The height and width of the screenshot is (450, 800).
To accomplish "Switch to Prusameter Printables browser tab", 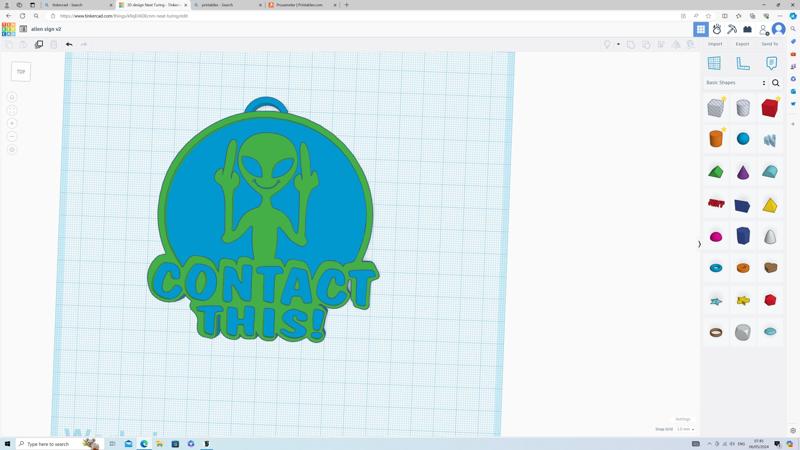I will click(299, 5).
